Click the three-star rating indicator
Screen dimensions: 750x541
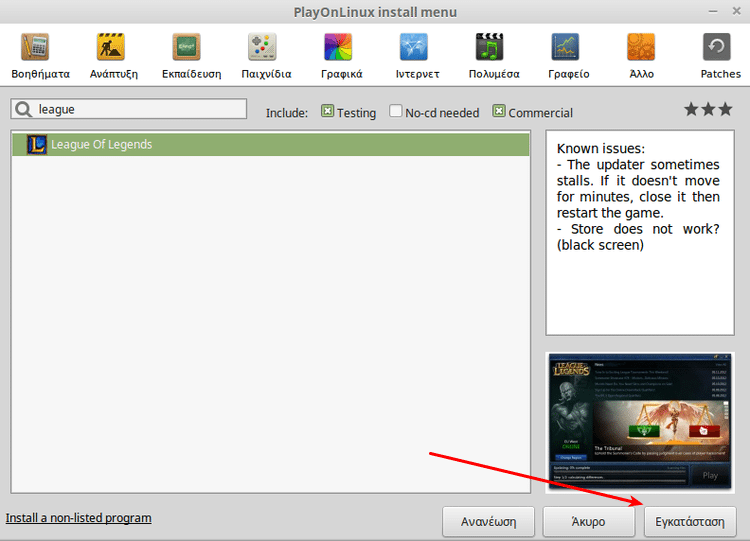tap(708, 110)
